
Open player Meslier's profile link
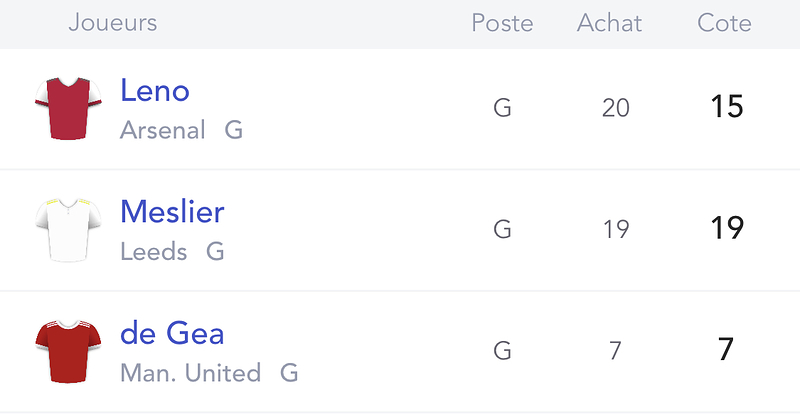click(172, 211)
